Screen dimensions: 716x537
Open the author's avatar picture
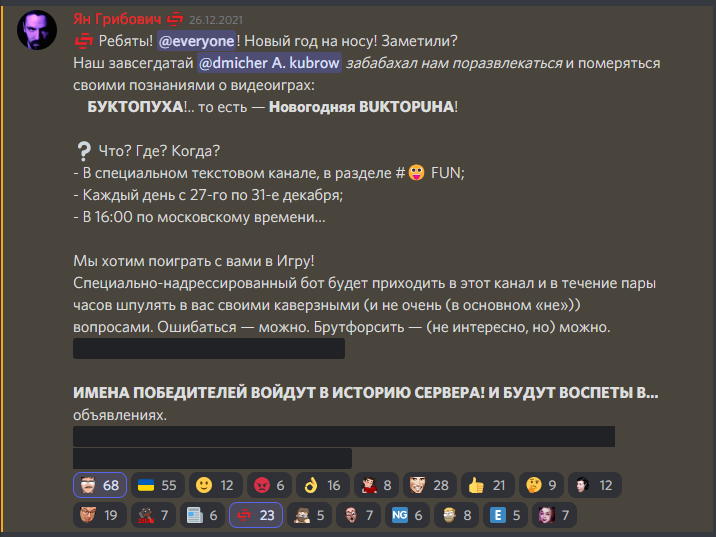tap(37, 32)
